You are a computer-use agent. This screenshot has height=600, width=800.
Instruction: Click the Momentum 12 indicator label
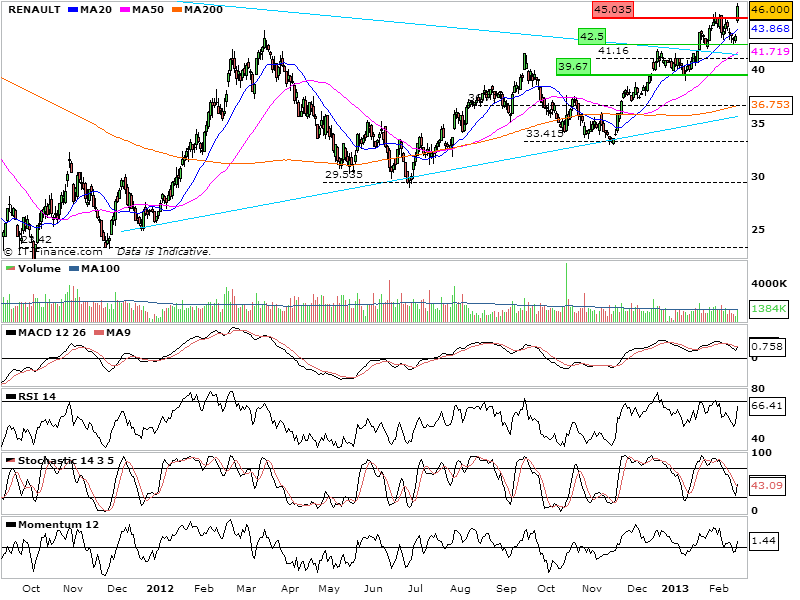pos(58,524)
